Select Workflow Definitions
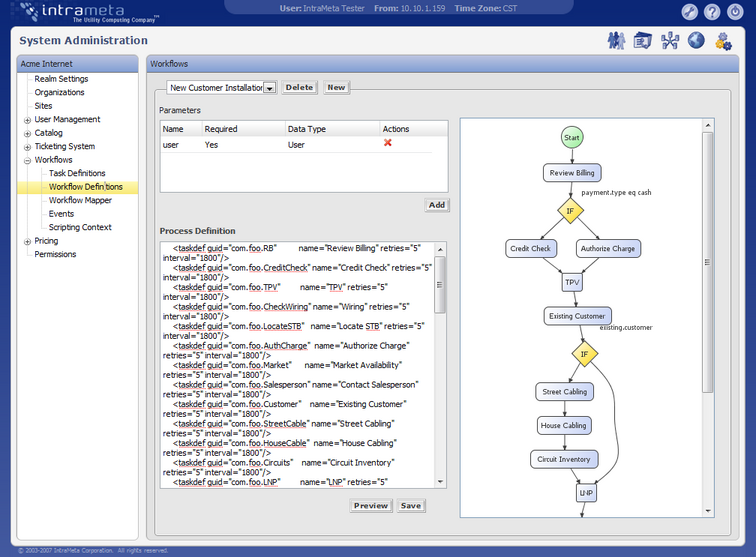756x557 pixels. click(85, 187)
